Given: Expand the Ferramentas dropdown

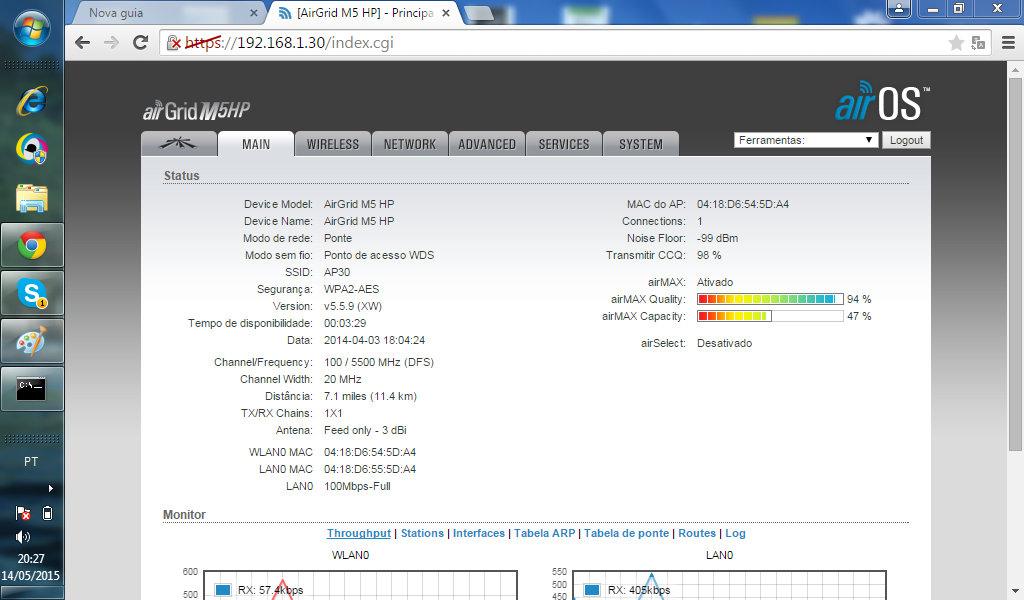Looking at the screenshot, I should click(x=805, y=140).
